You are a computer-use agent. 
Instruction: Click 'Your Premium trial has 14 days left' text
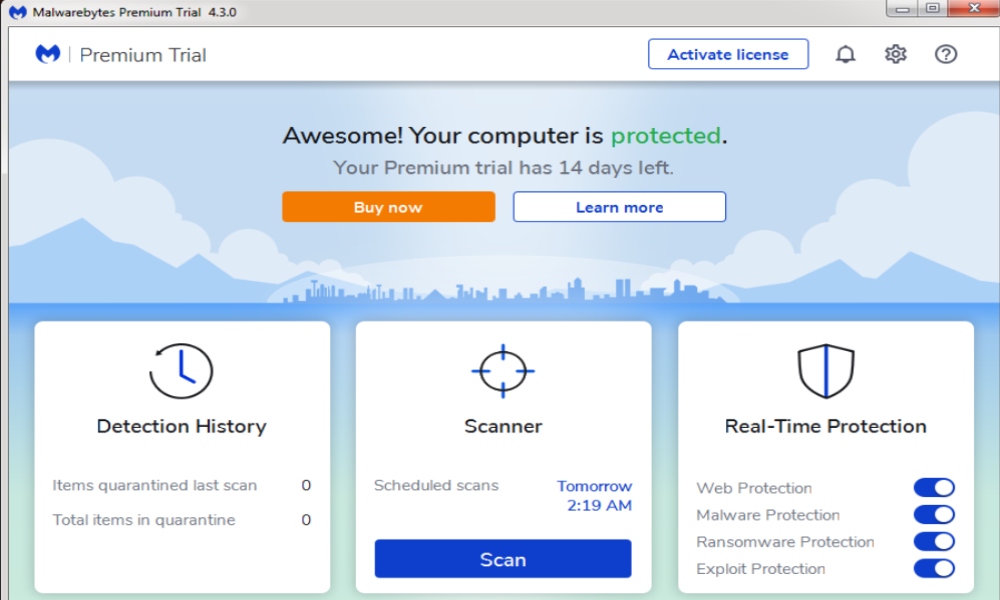[x=503, y=168]
